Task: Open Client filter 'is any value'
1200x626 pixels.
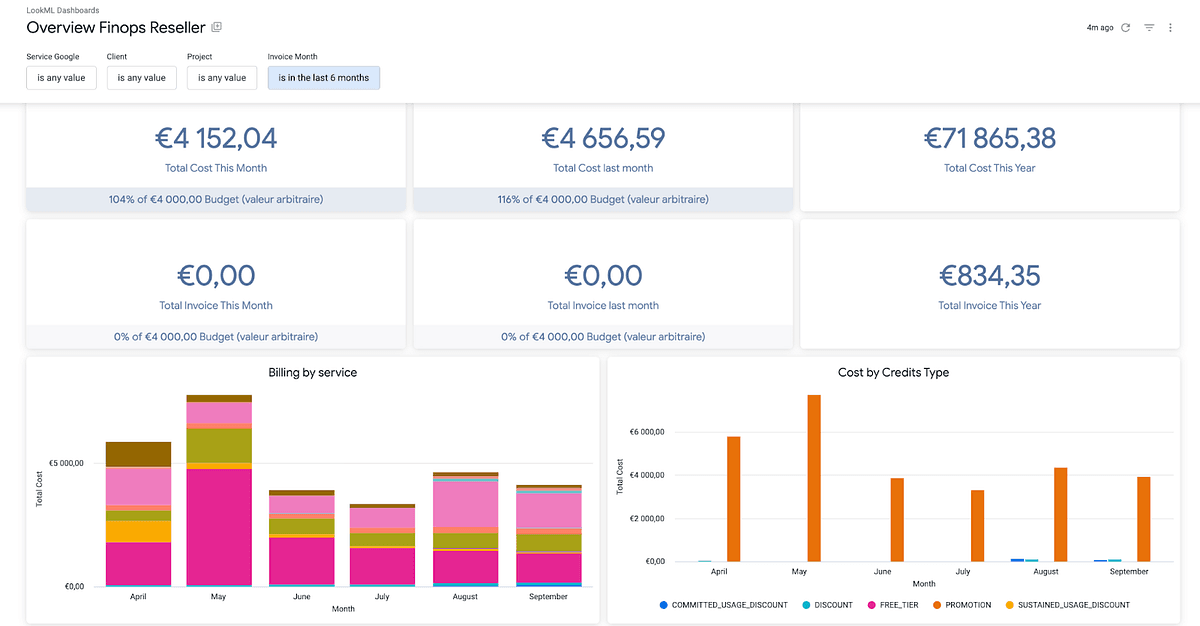Action: tap(141, 78)
